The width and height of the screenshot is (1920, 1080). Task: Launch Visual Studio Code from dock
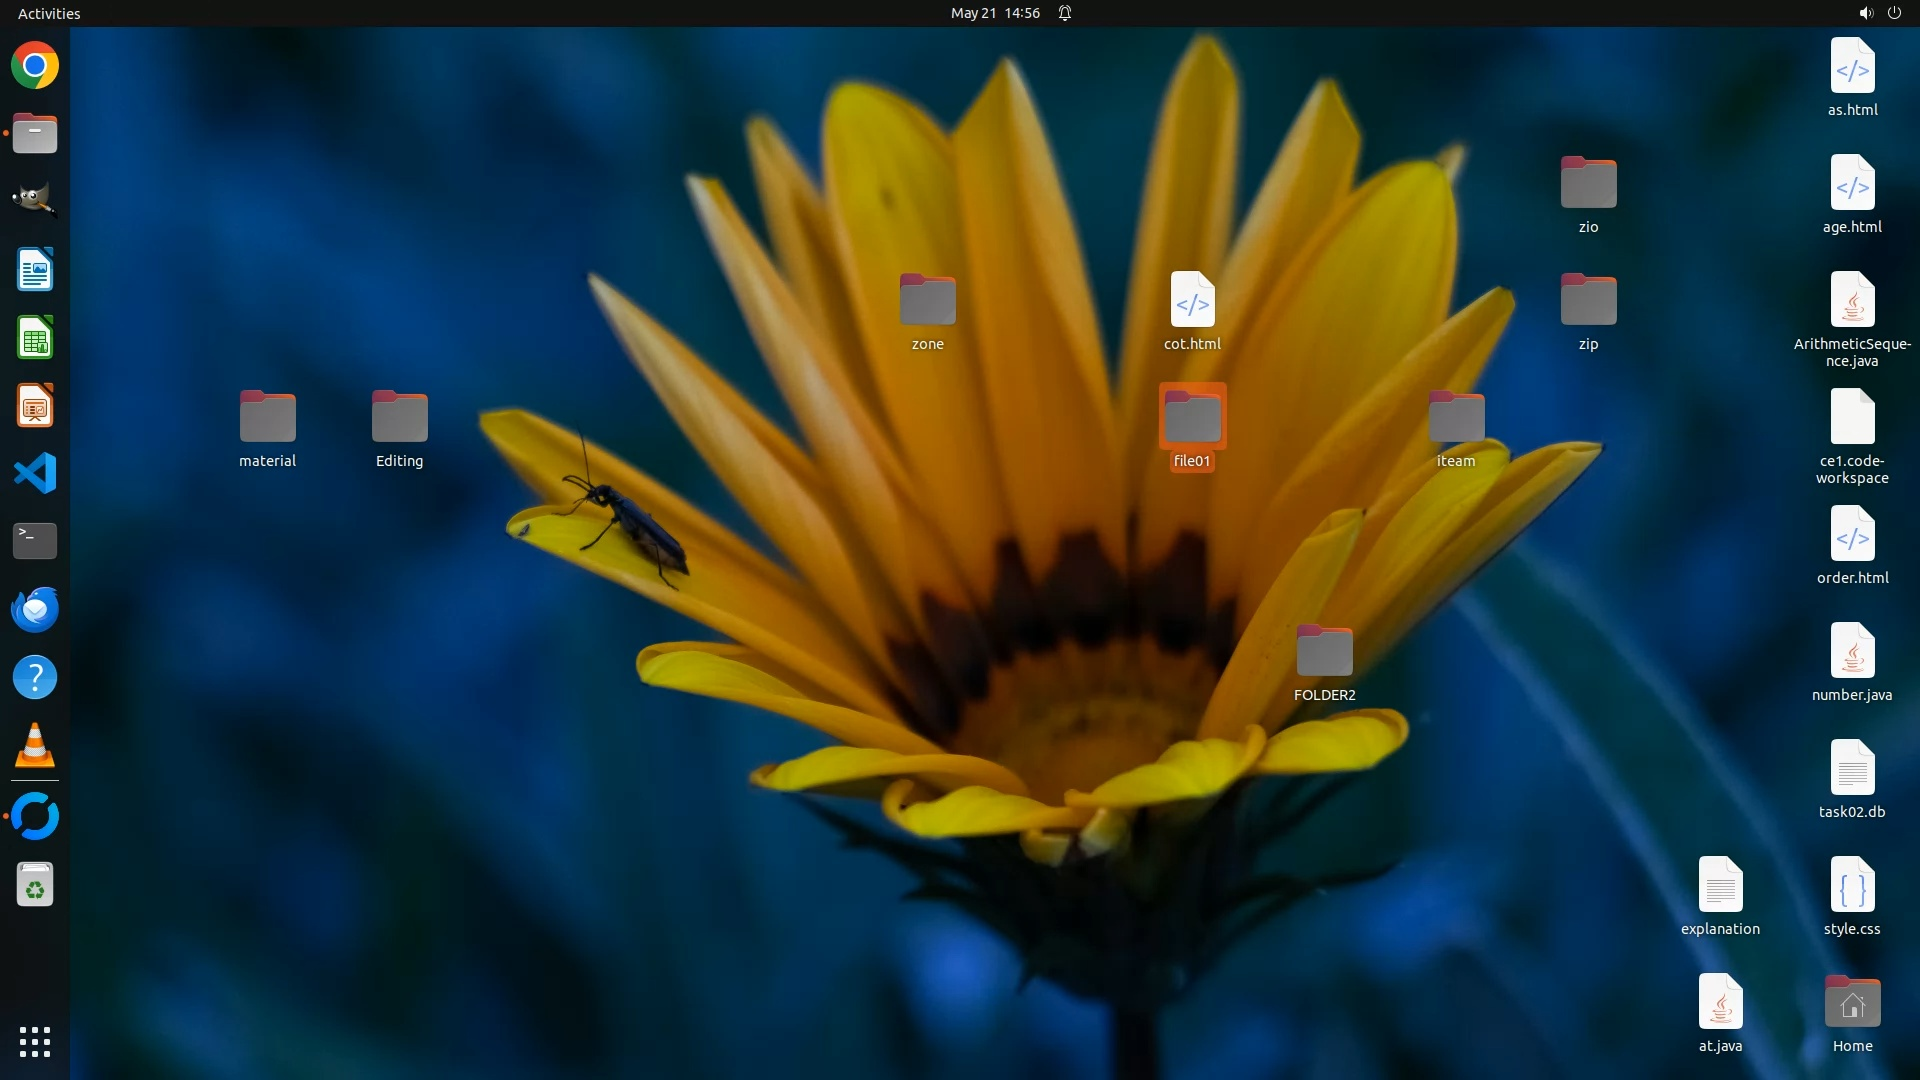click(x=35, y=473)
